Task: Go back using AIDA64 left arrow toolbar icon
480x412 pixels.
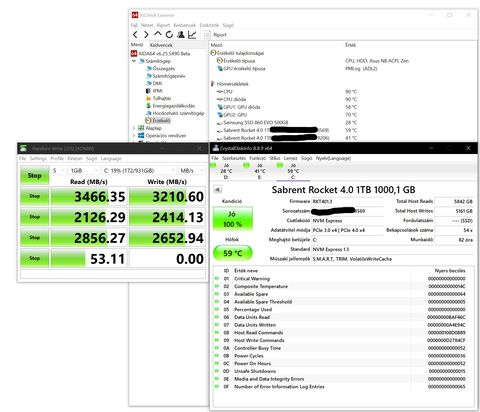Action: click(135, 34)
